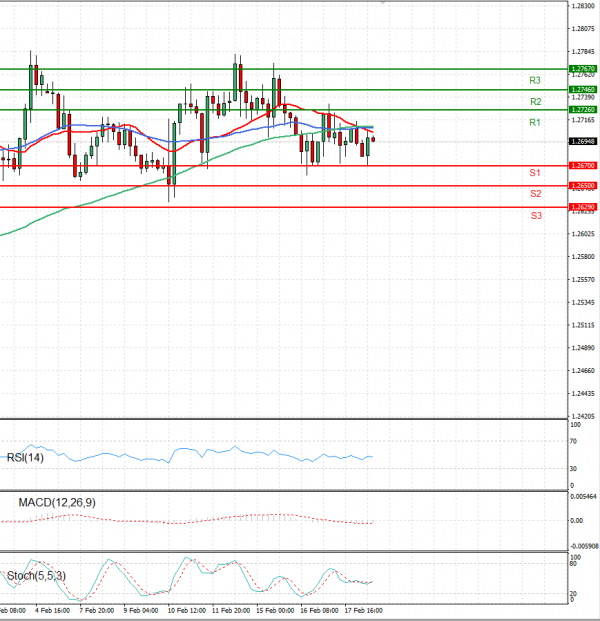Click the 4 Feb 16:00 time label
The width and height of the screenshot is (600, 621).
(x=52, y=610)
